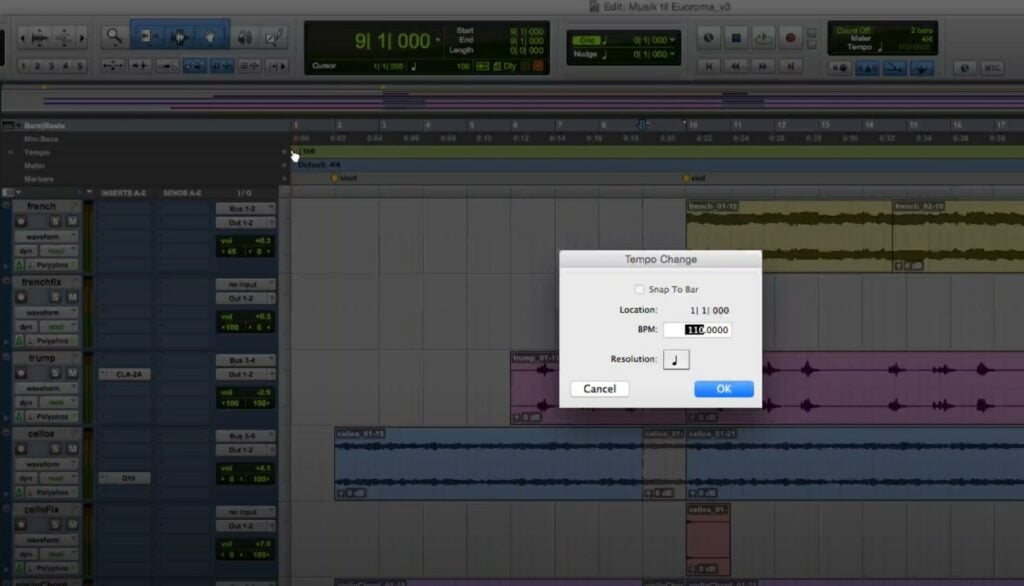Open the Out 1-2 output selector on frenchfix

[x=244, y=299]
